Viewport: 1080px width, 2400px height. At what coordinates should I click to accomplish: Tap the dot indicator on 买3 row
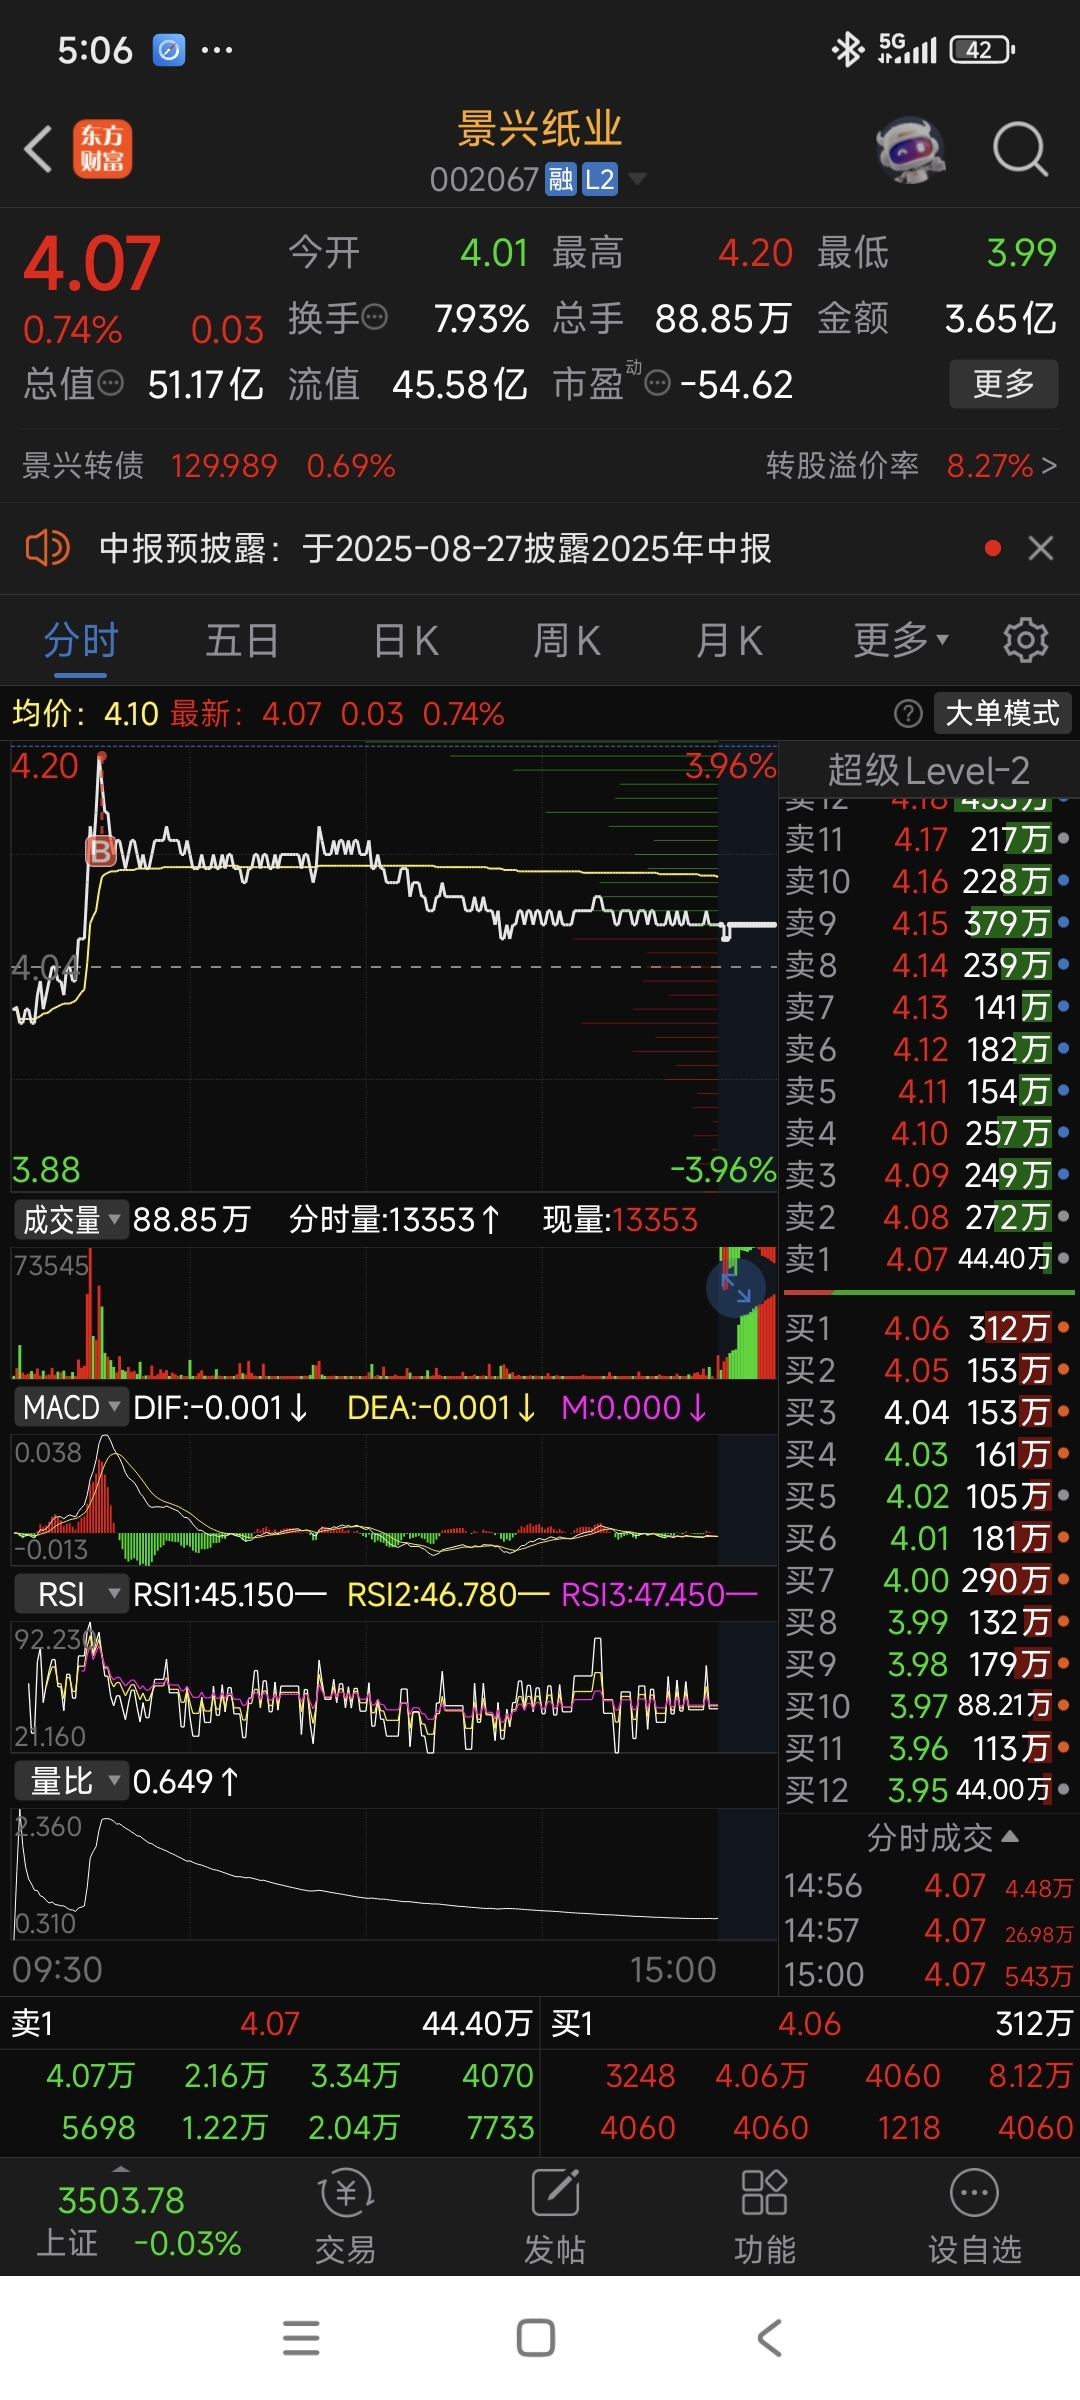click(1063, 1412)
